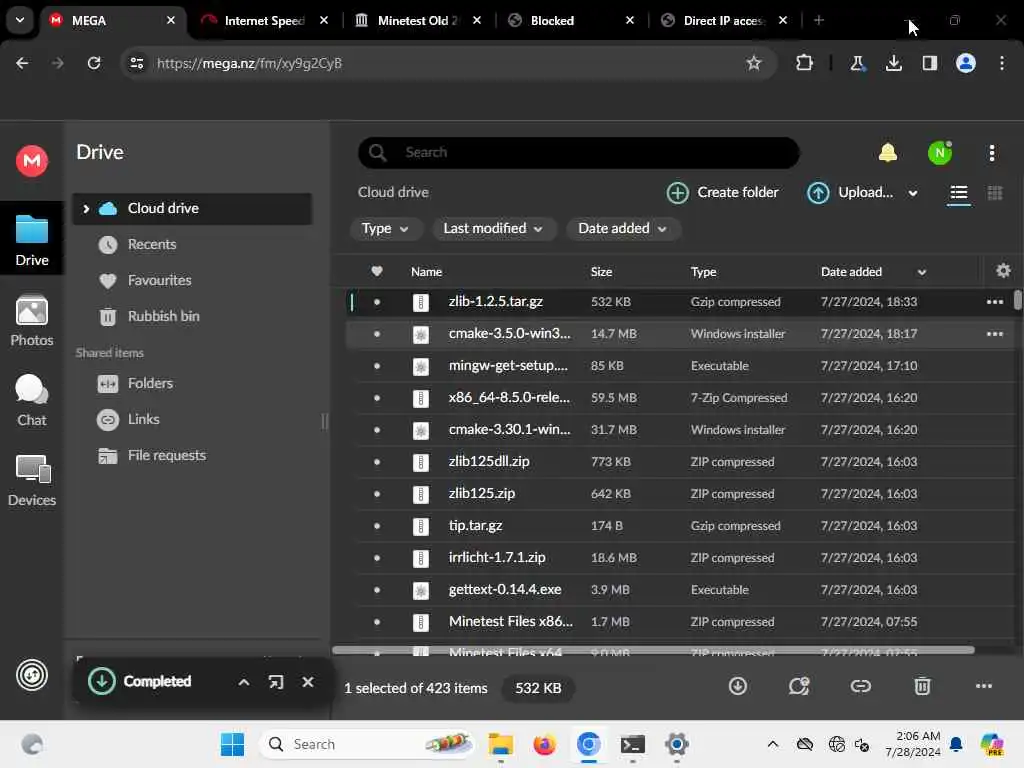Show hidden system tray icons
The width and height of the screenshot is (1024, 768).
[773, 744]
